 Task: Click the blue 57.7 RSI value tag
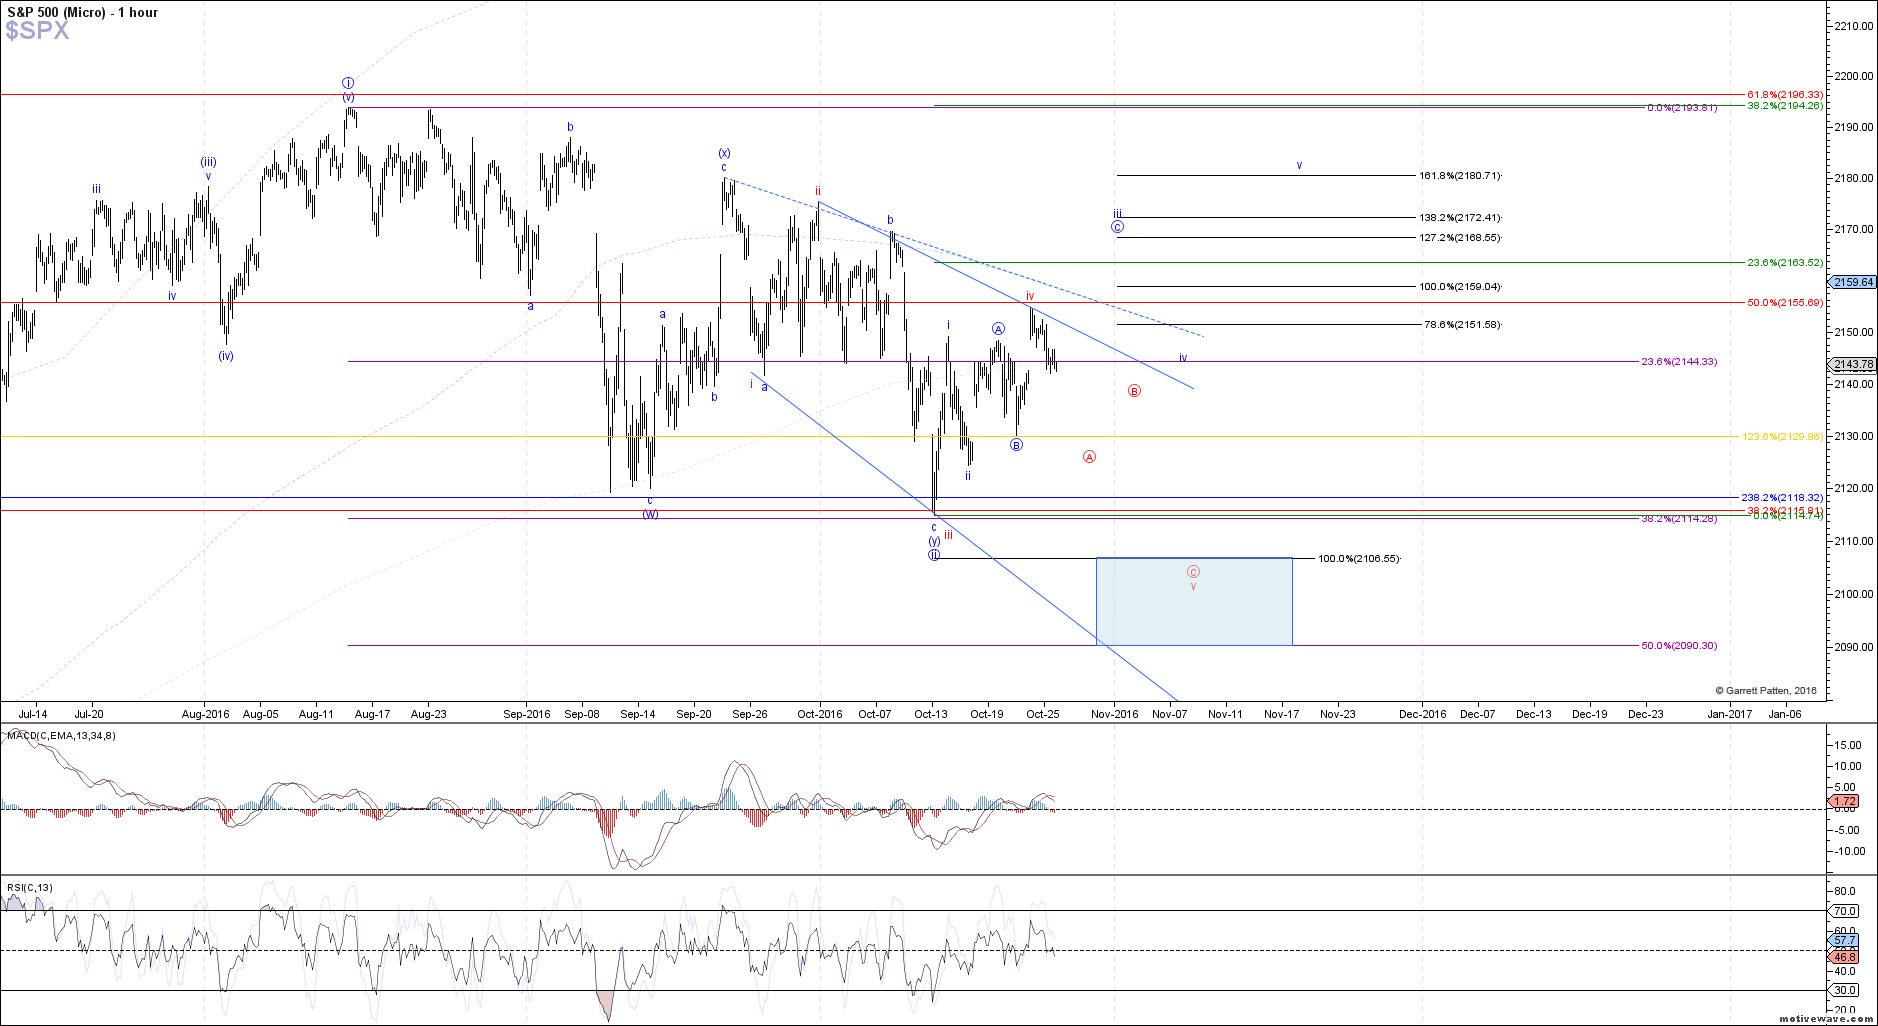point(1844,941)
